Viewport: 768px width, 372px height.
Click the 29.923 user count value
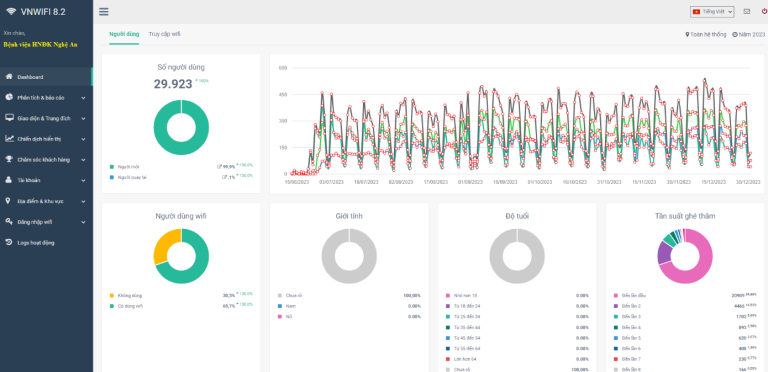(x=173, y=84)
